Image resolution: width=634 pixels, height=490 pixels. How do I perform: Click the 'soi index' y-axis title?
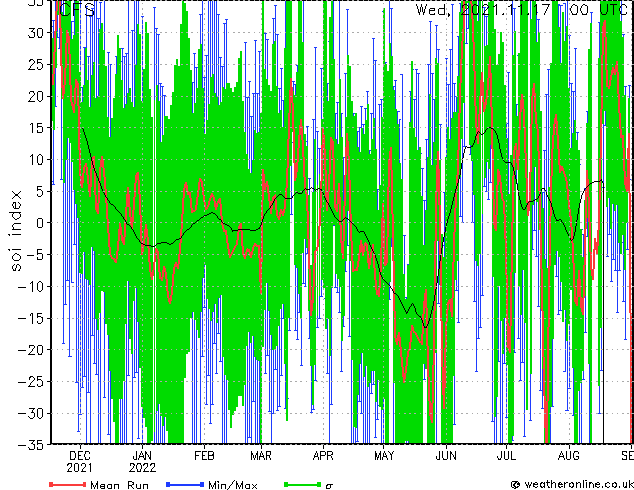(15, 231)
